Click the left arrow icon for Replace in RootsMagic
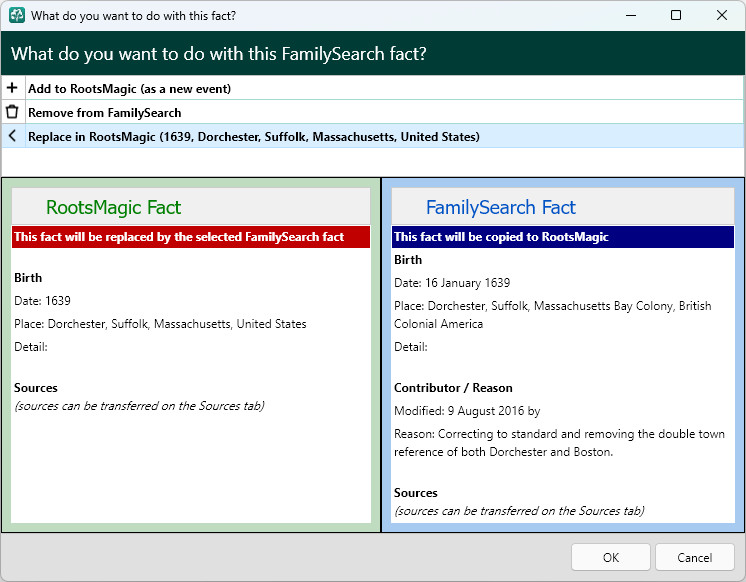 pyautogui.click(x=12, y=136)
